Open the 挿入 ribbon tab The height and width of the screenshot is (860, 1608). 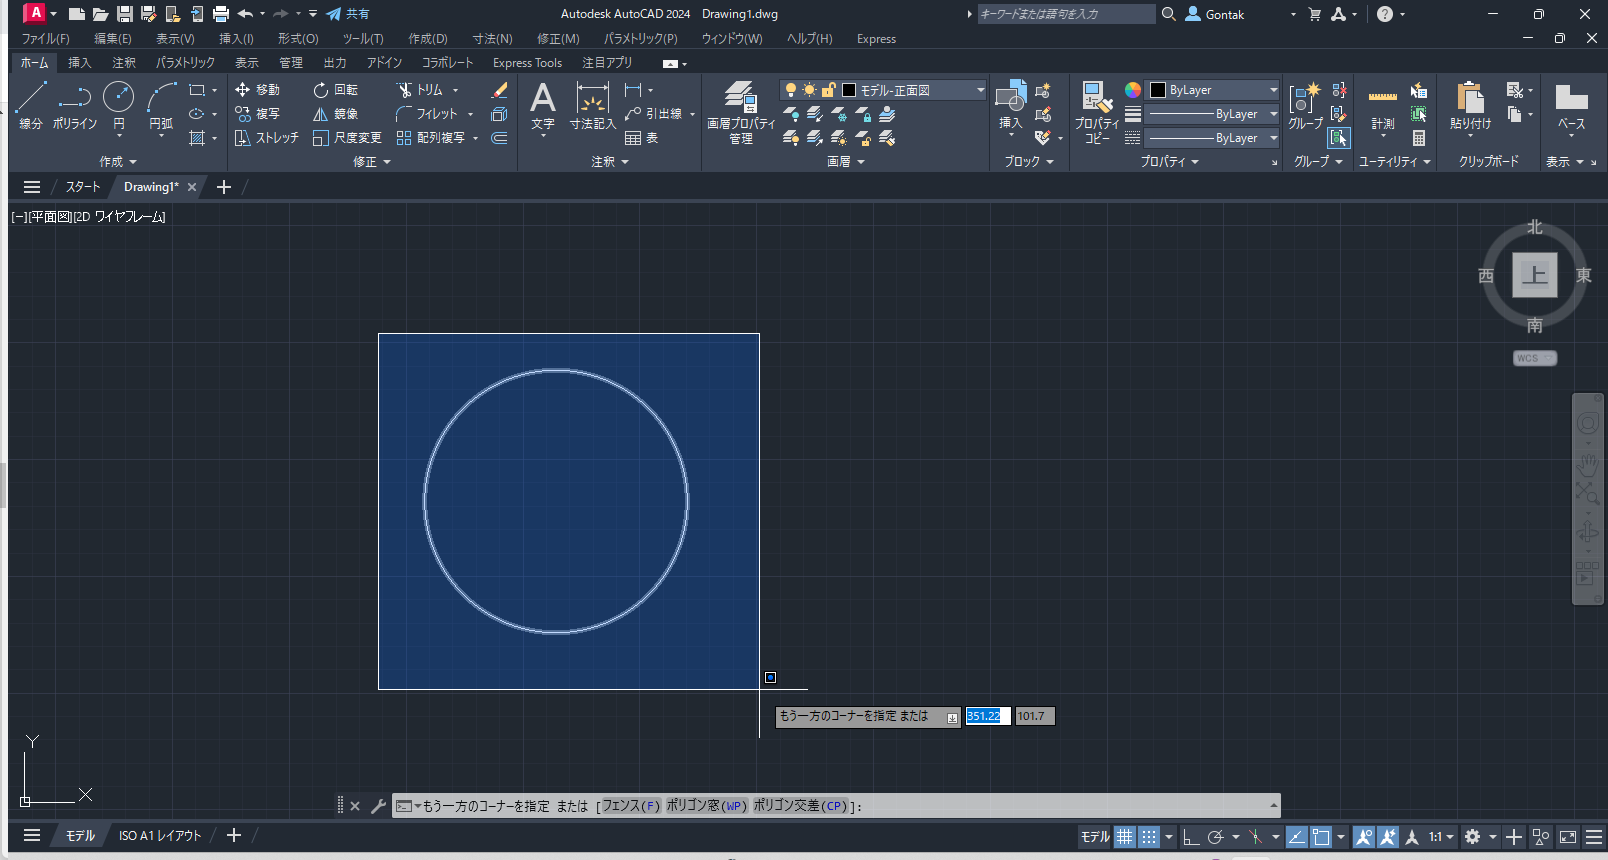point(79,63)
